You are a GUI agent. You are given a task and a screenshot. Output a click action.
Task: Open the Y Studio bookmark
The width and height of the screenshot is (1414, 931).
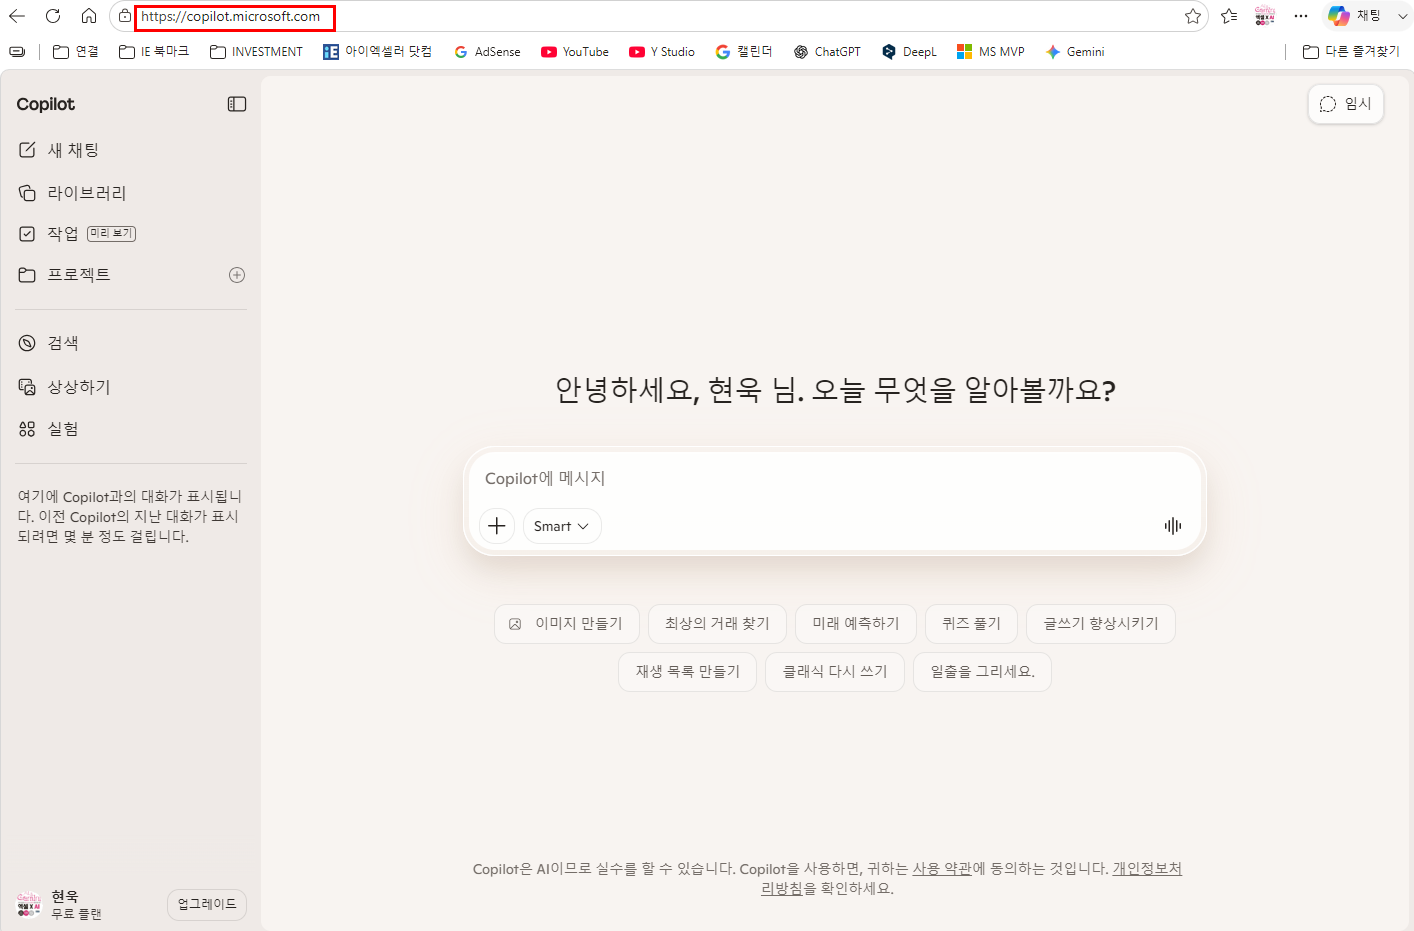coord(662,52)
